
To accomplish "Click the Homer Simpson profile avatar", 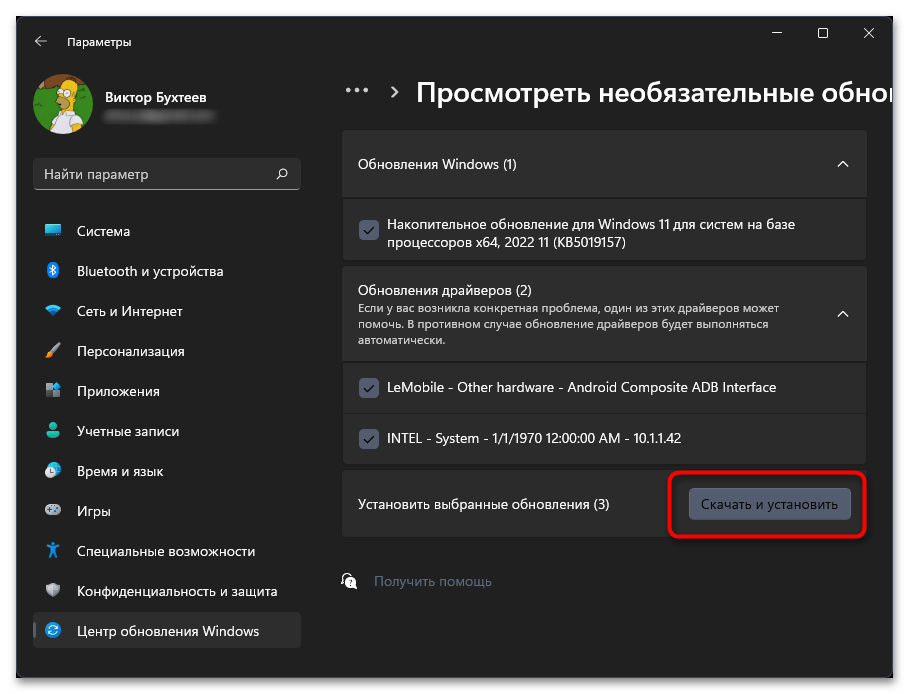I will (63, 104).
